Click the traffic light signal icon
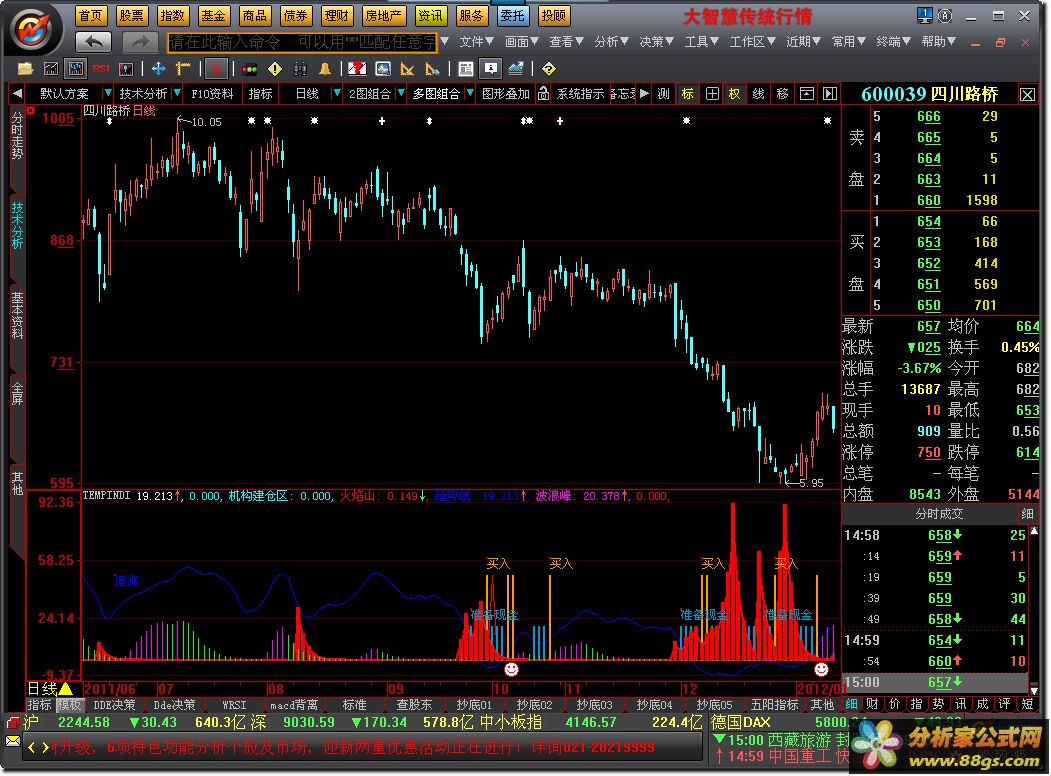The image size is (1051, 776). click(x=250, y=69)
